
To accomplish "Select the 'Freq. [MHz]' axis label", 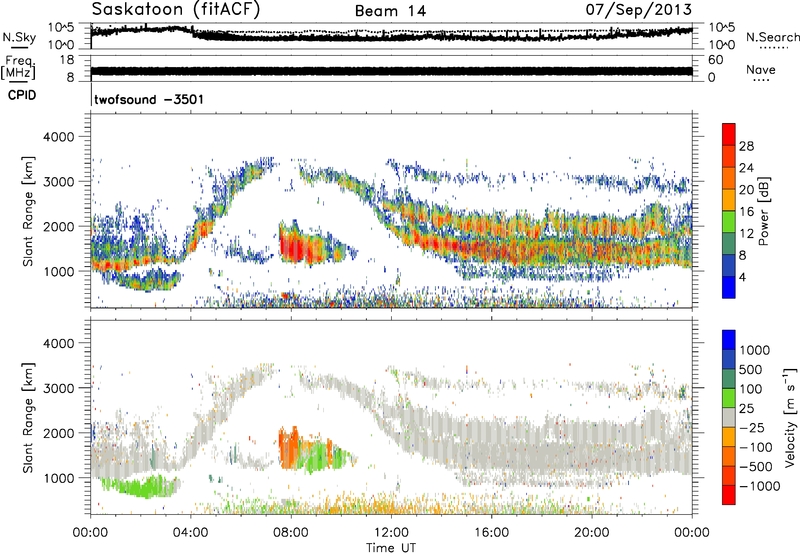I will tap(19, 67).
